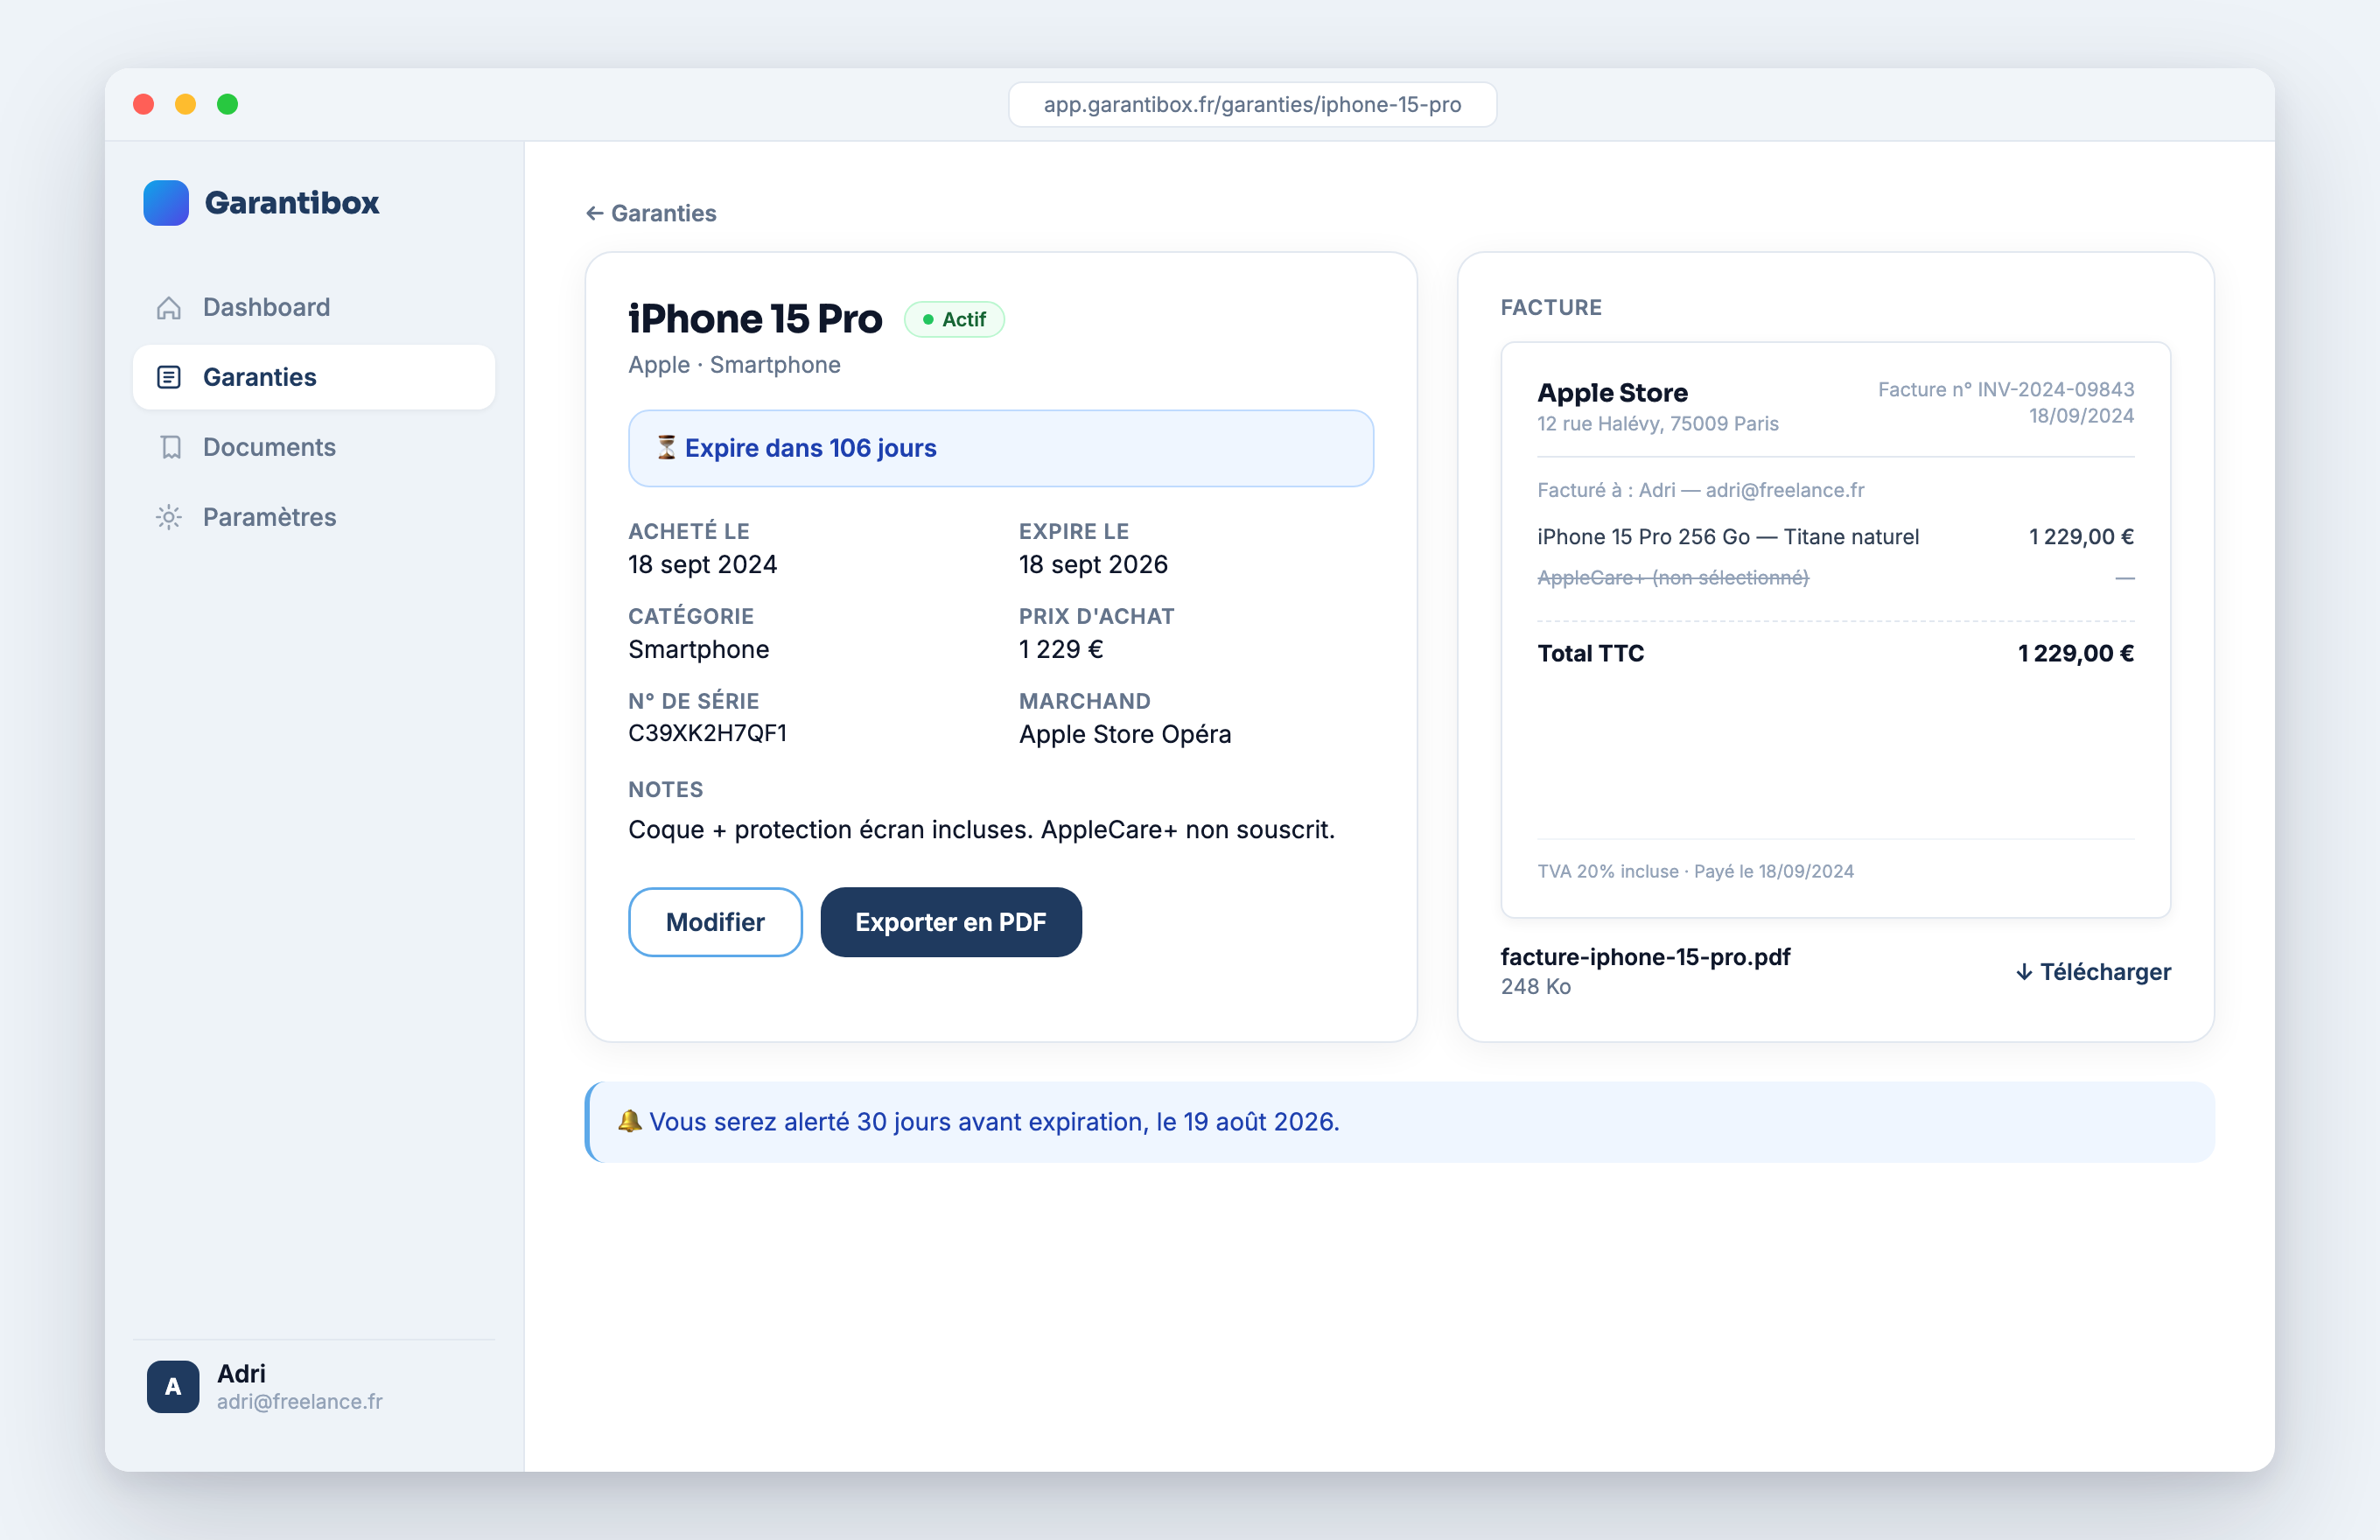
Task: Click the Documents bookmark icon
Action: (x=171, y=447)
